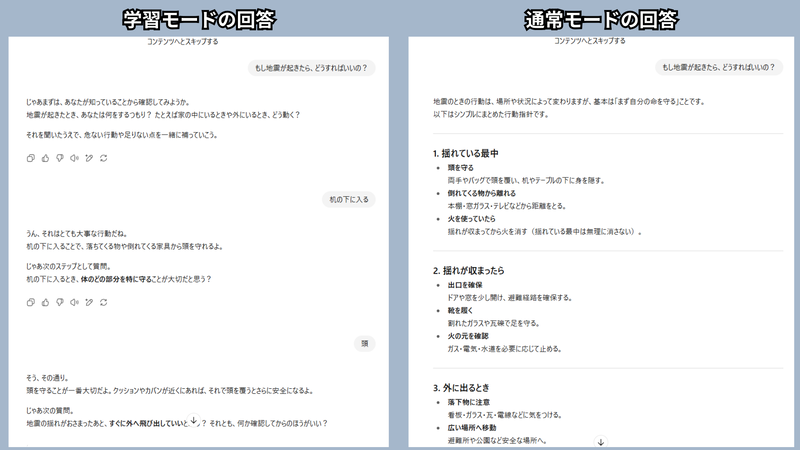800x450 pixels.
Task: Click line ドアや窓を少し開け、避難経路を確保する
Action: [510, 297]
